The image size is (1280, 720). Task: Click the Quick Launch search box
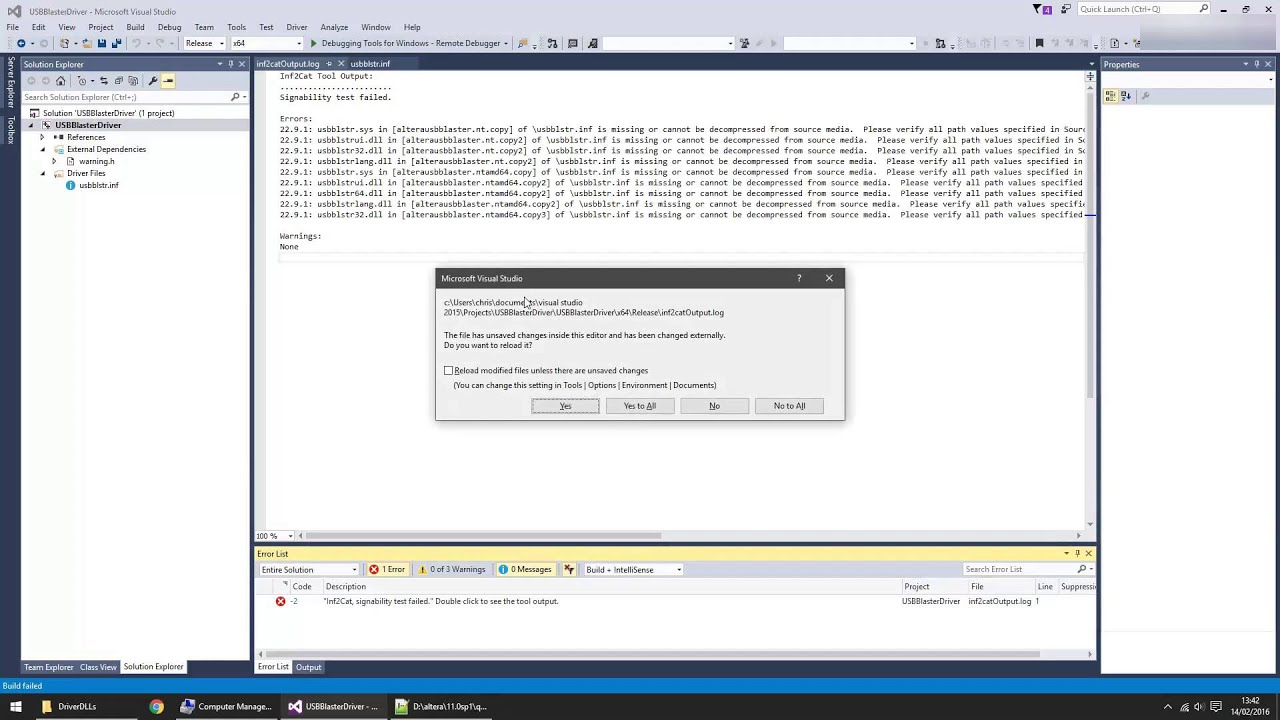tap(1145, 9)
